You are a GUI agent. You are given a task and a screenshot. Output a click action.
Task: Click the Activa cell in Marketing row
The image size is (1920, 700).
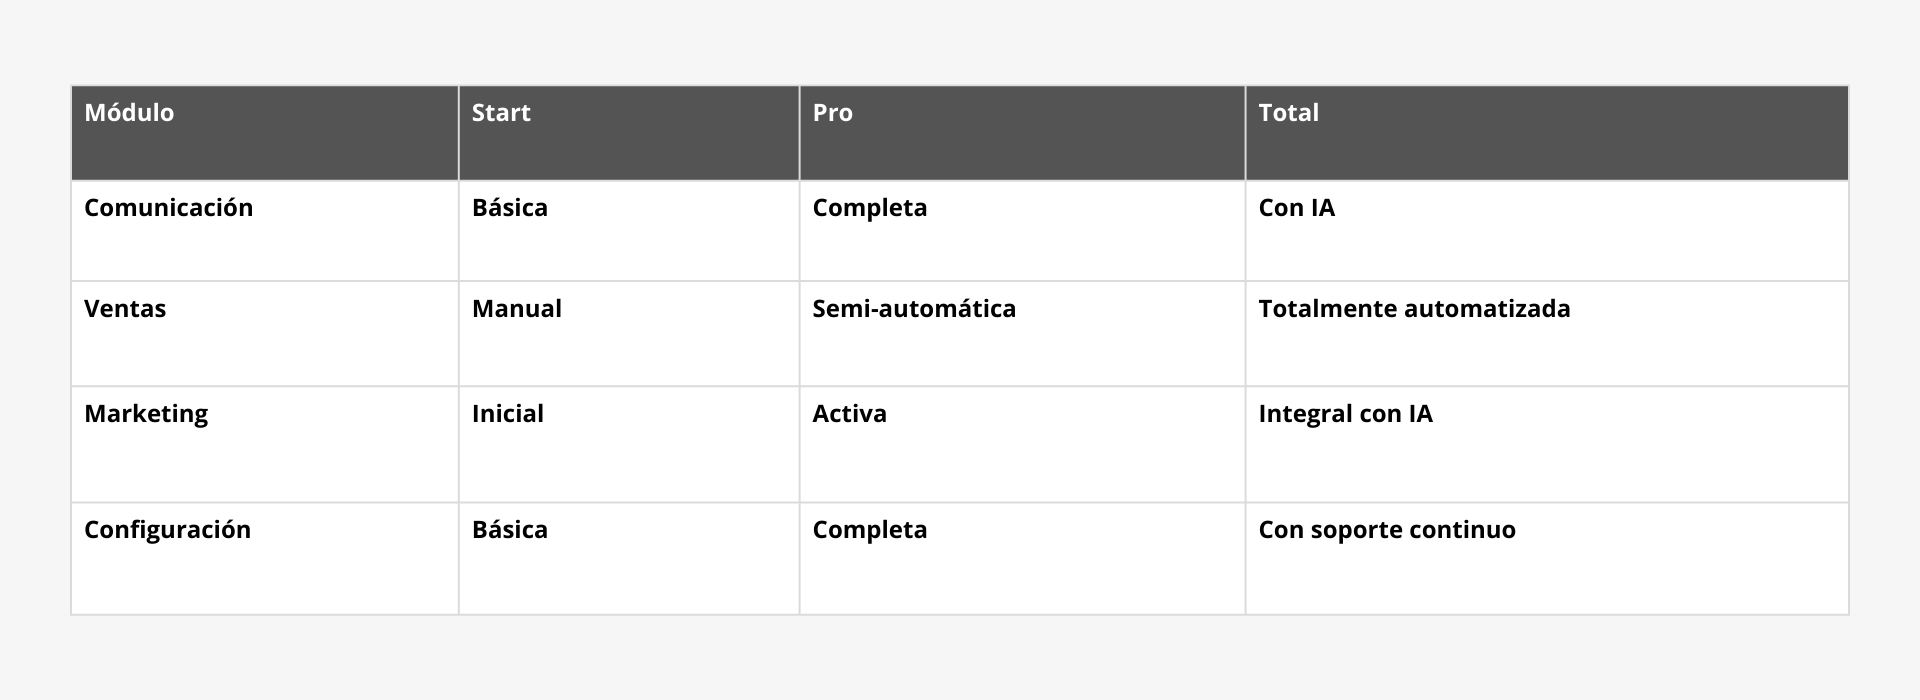pyautogui.click(x=849, y=414)
